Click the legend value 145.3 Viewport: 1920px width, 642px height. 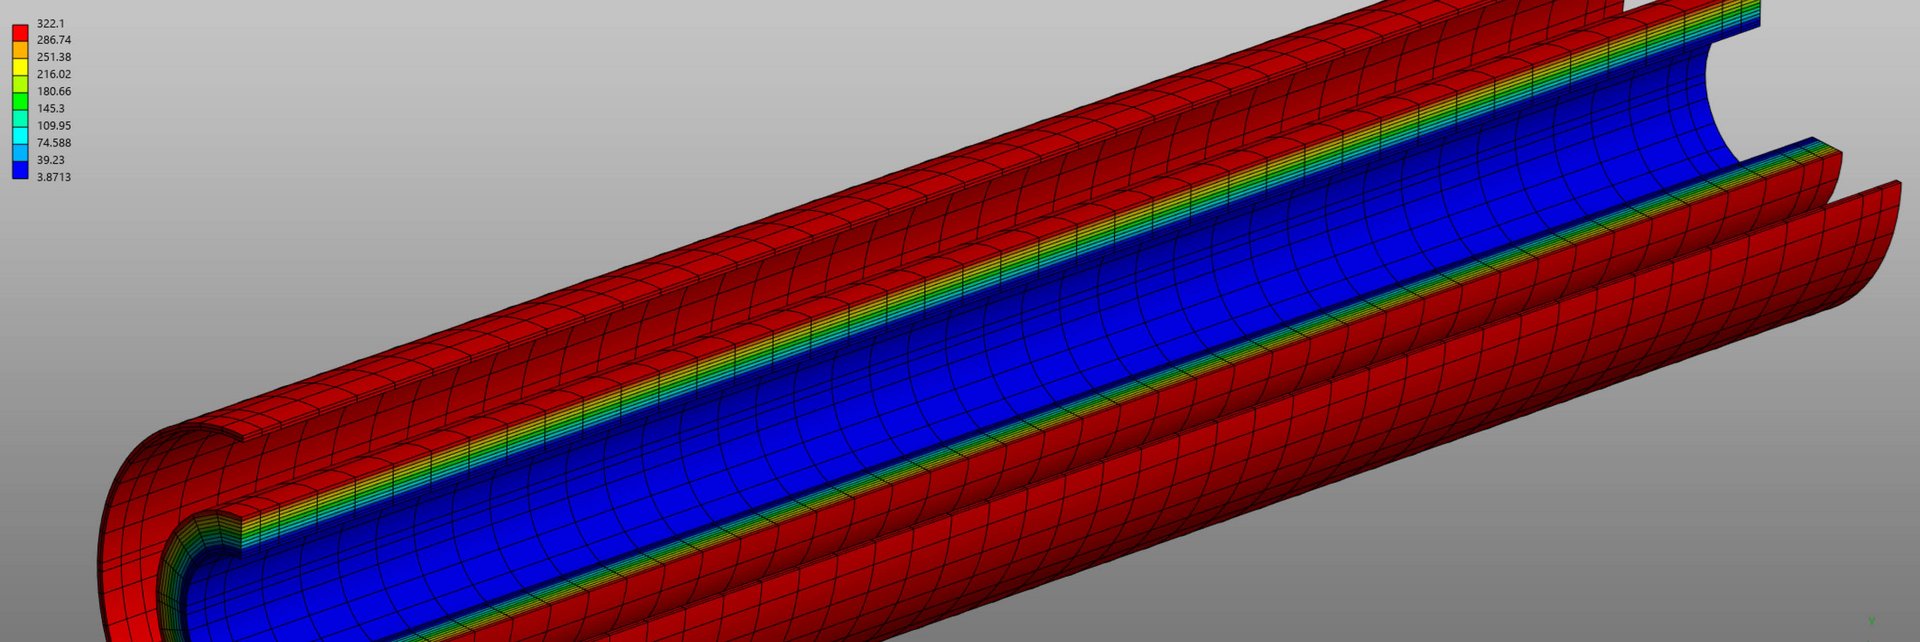pos(50,108)
